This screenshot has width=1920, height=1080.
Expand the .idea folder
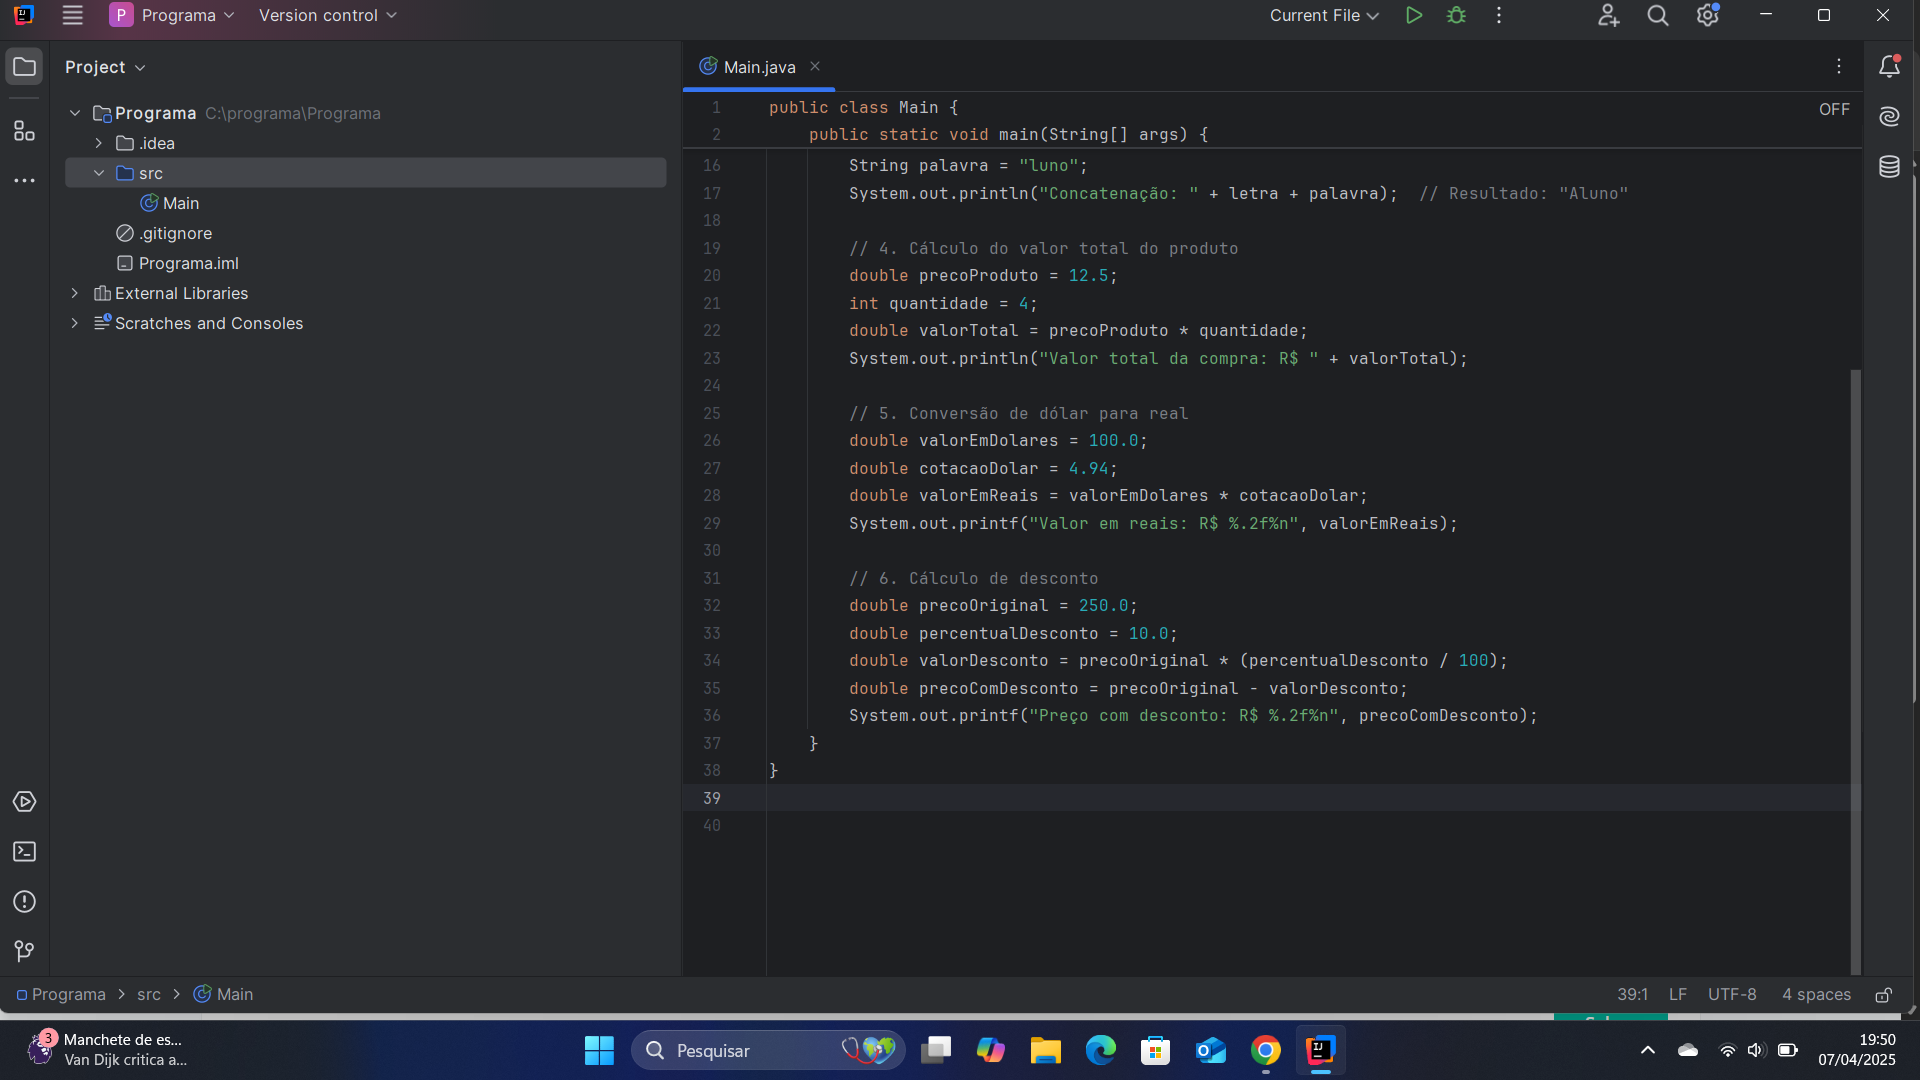pyautogui.click(x=99, y=143)
